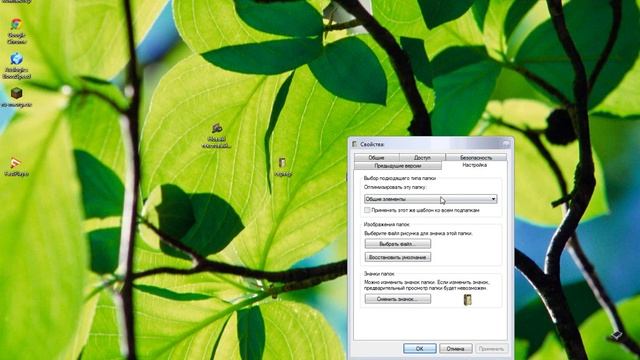Close the Свойства properties window
Viewport: 640px width, 360px height.
click(506, 143)
